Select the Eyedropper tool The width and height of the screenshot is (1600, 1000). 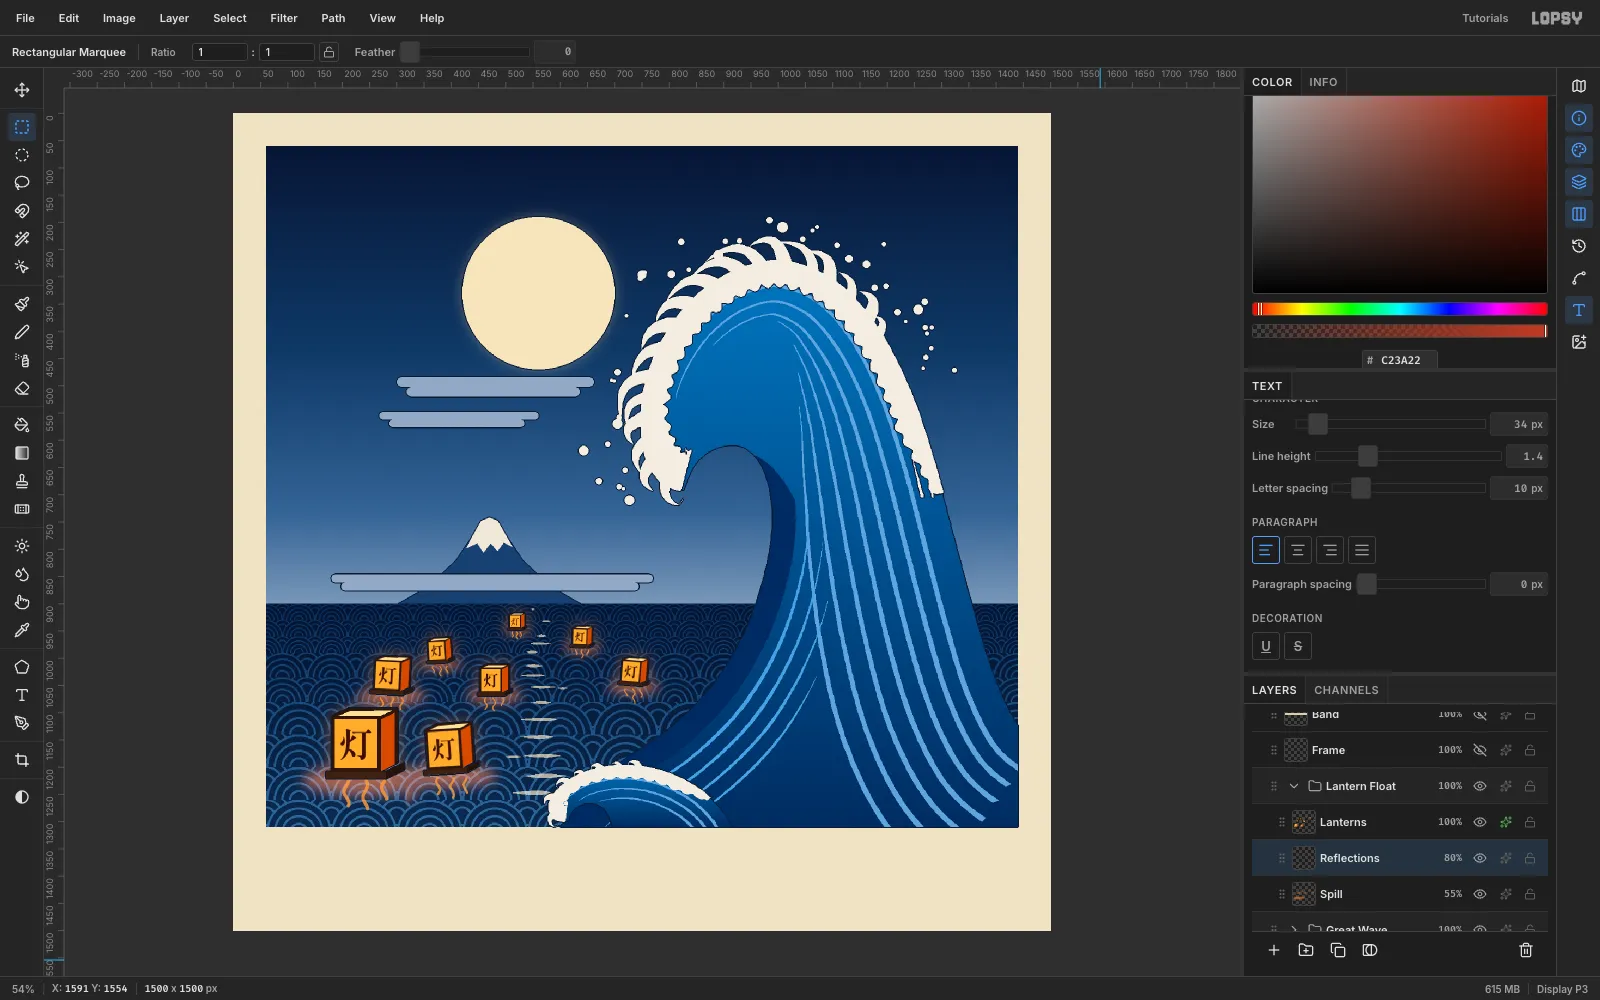click(22, 630)
